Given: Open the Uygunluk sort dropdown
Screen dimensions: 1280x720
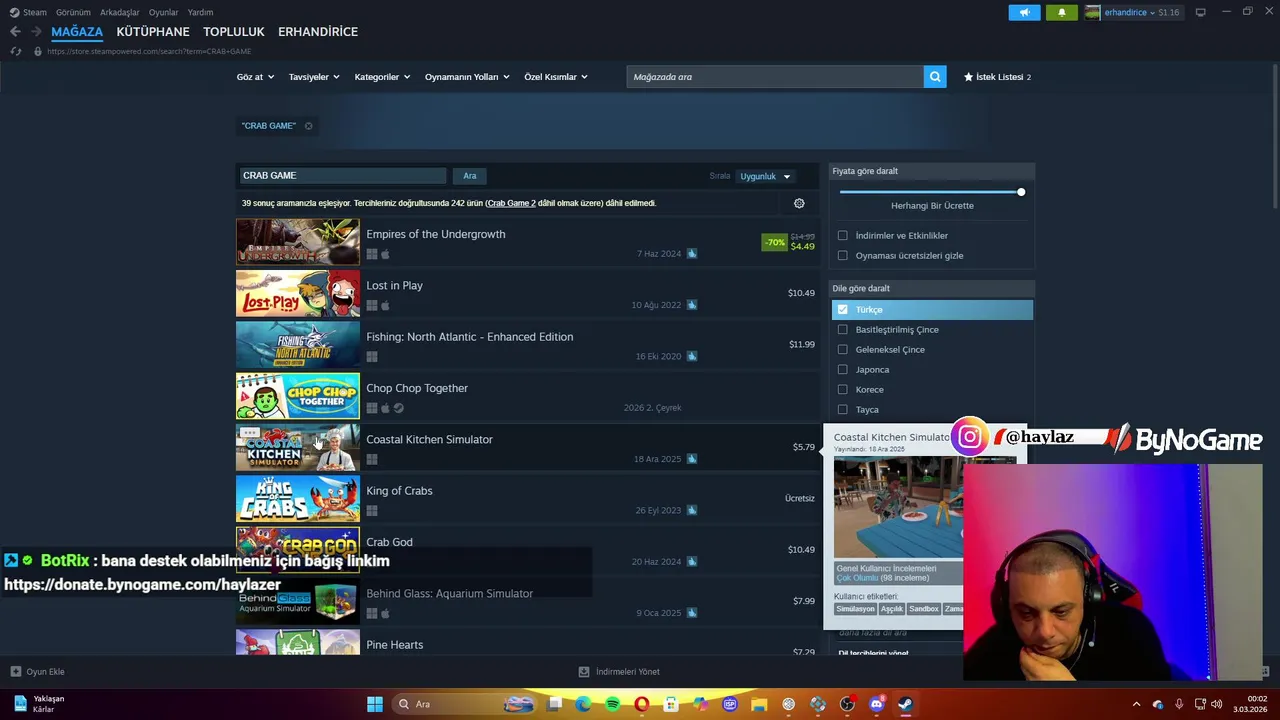Looking at the screenshot, I should tap(765, 177).
